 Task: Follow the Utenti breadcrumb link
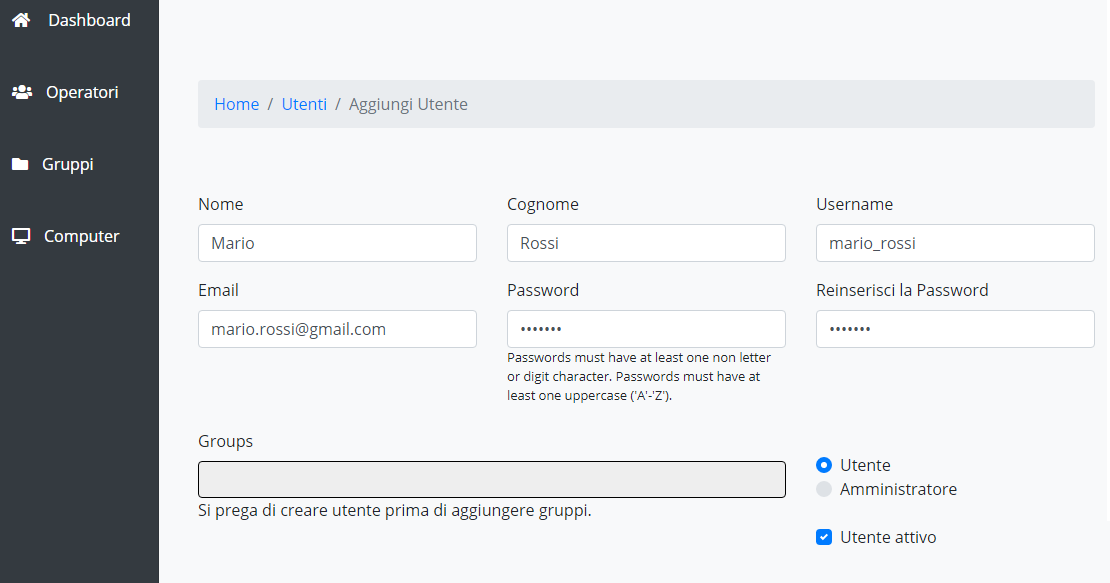(304, 104)
